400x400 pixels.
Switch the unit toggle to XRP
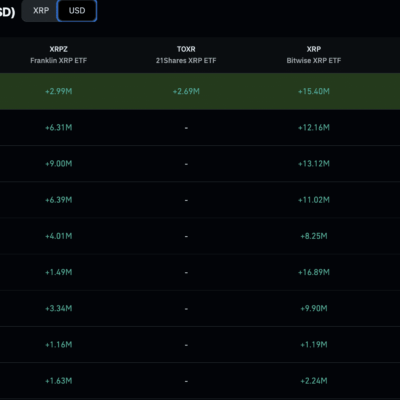(x=41, y=11)
